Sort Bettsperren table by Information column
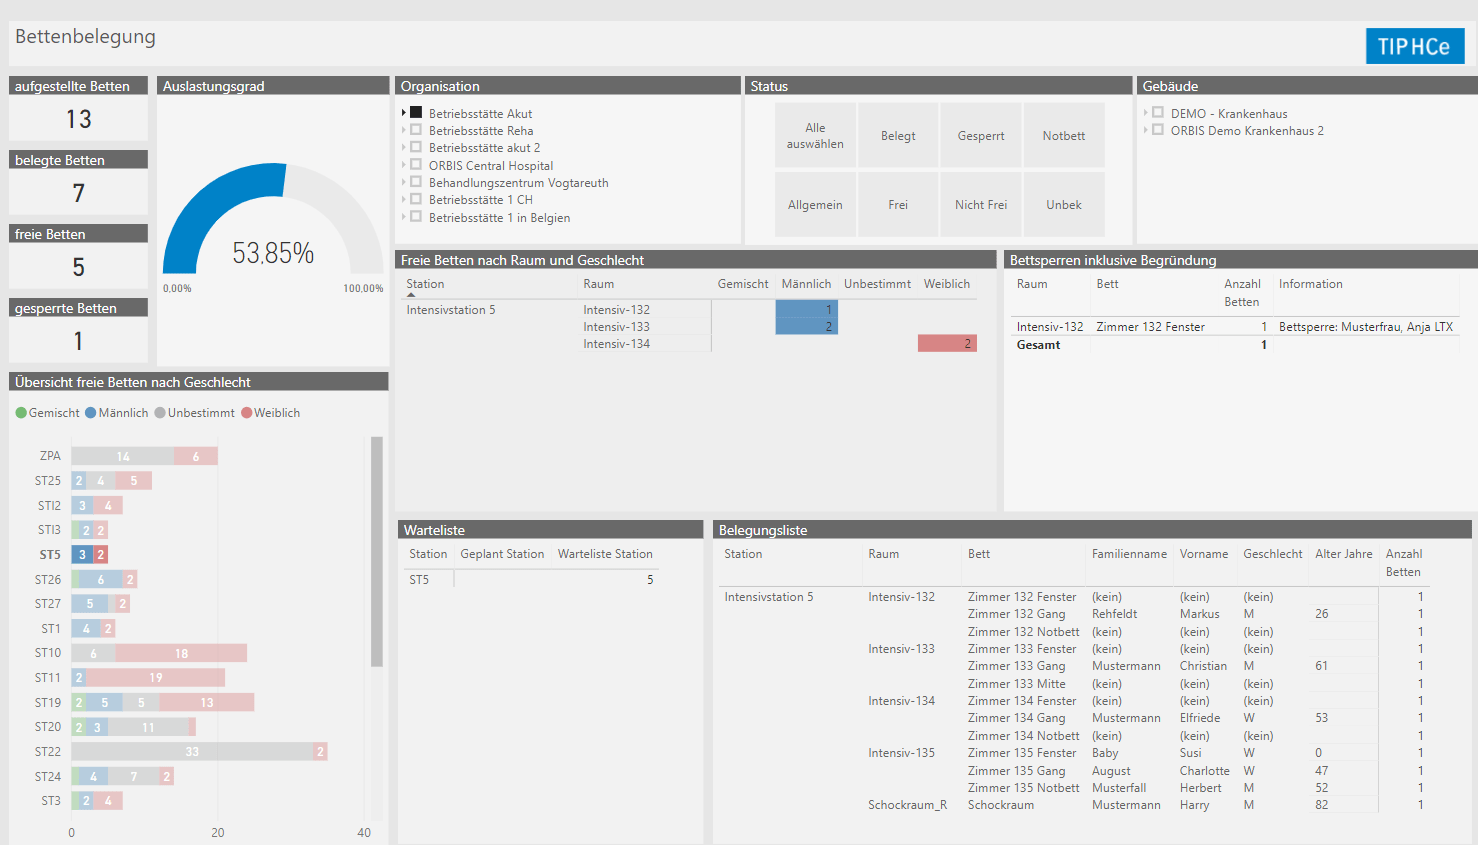Image resolution: width=1478 pixels, height=845 pixels. [1311, 284]
